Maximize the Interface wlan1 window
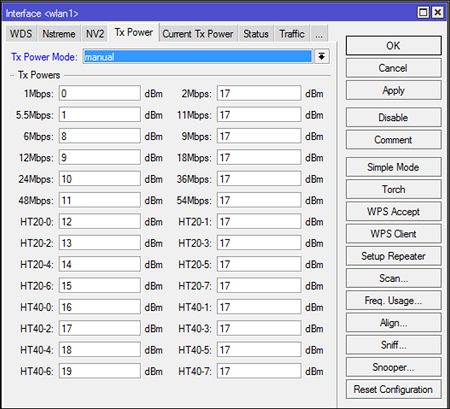Viewport: 450px width, 409px height. 423,13
